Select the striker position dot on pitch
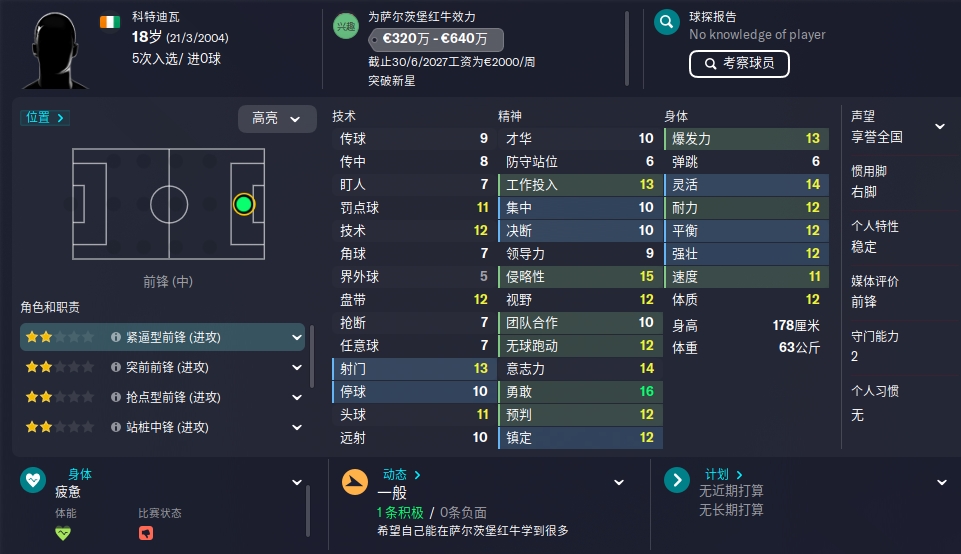Viewport: 961px width, 554px height. (x=244, y=204)
